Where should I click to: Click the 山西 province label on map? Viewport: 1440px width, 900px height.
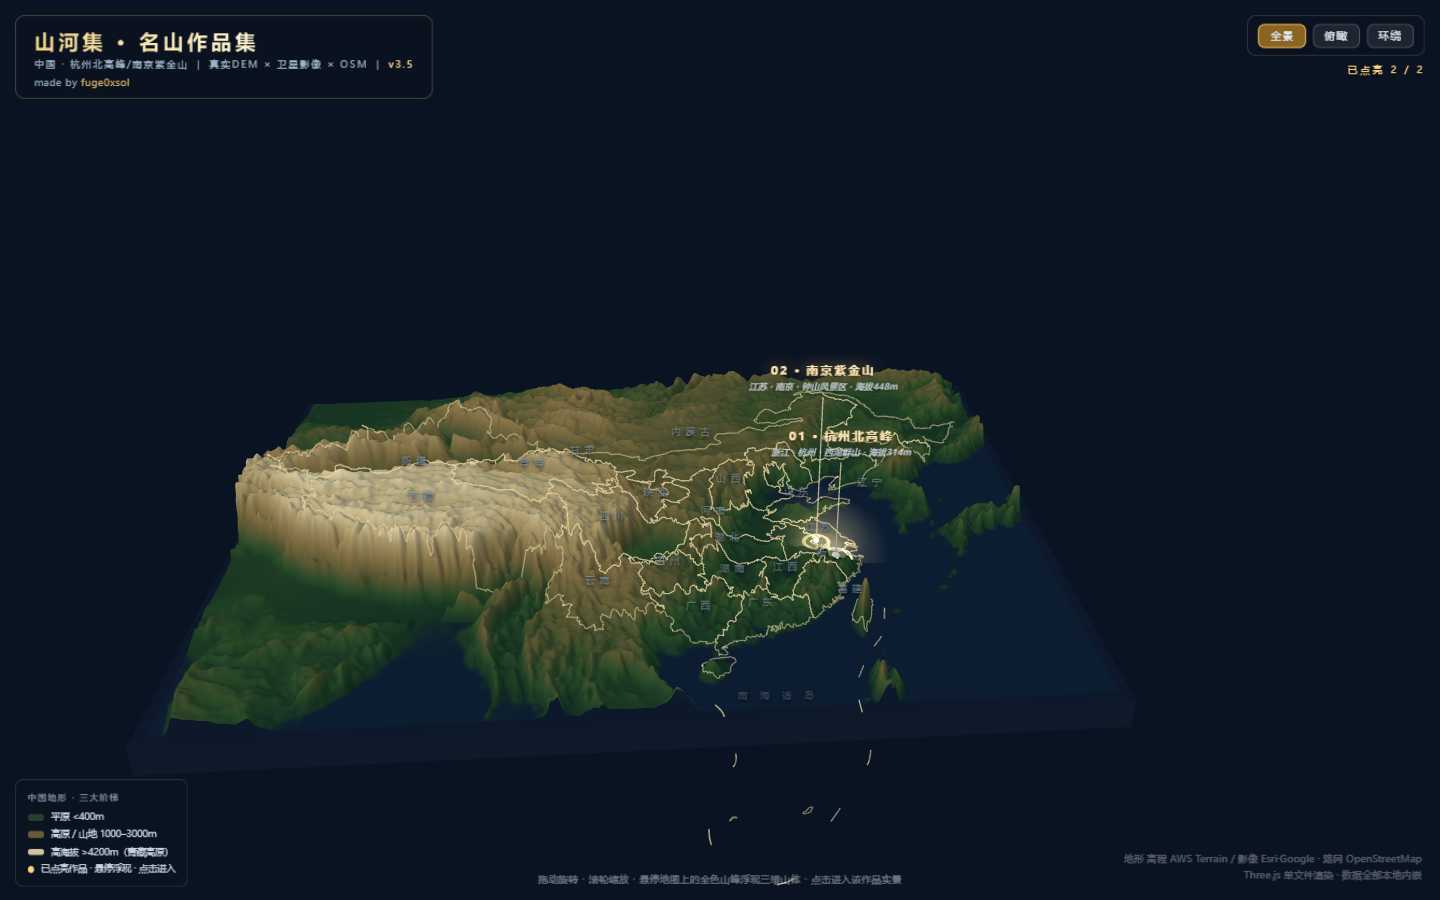tap(728, 478)
